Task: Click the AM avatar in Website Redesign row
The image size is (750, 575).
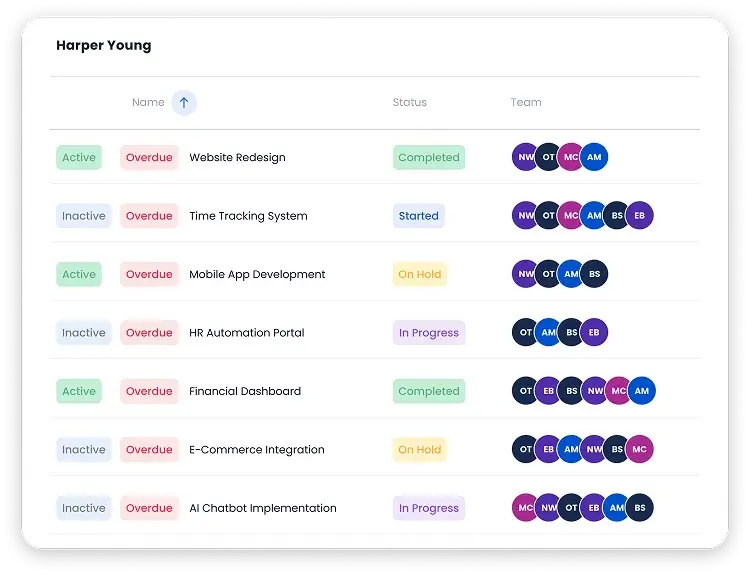Action: (x=594, y=157)
